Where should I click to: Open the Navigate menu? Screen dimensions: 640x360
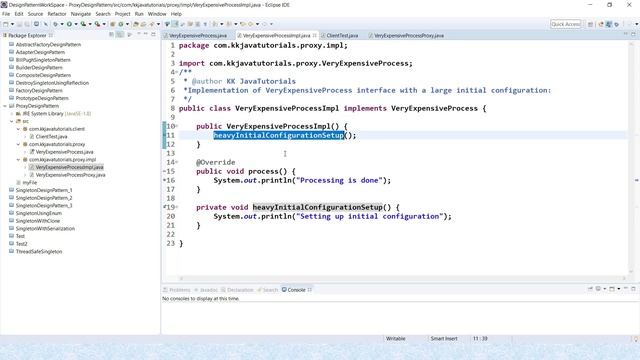[x=81, y=13]
